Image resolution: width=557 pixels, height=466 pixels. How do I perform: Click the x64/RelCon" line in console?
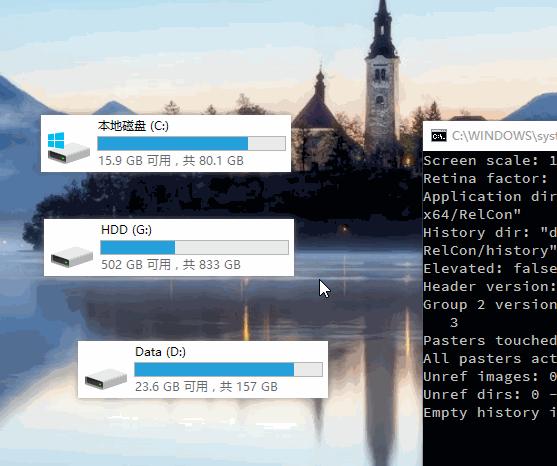[x=472, y=215]
